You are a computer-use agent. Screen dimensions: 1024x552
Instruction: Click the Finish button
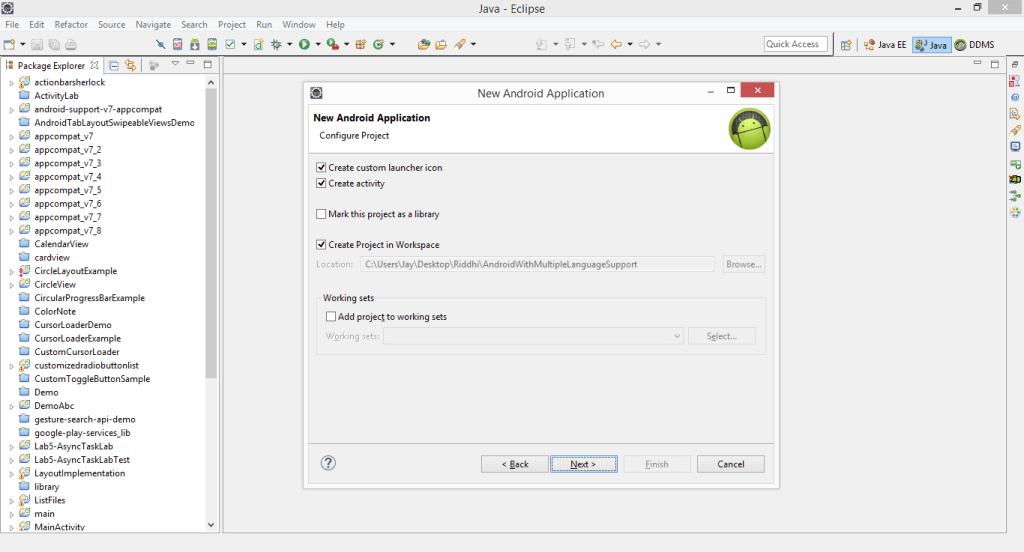tap(657, 464)
